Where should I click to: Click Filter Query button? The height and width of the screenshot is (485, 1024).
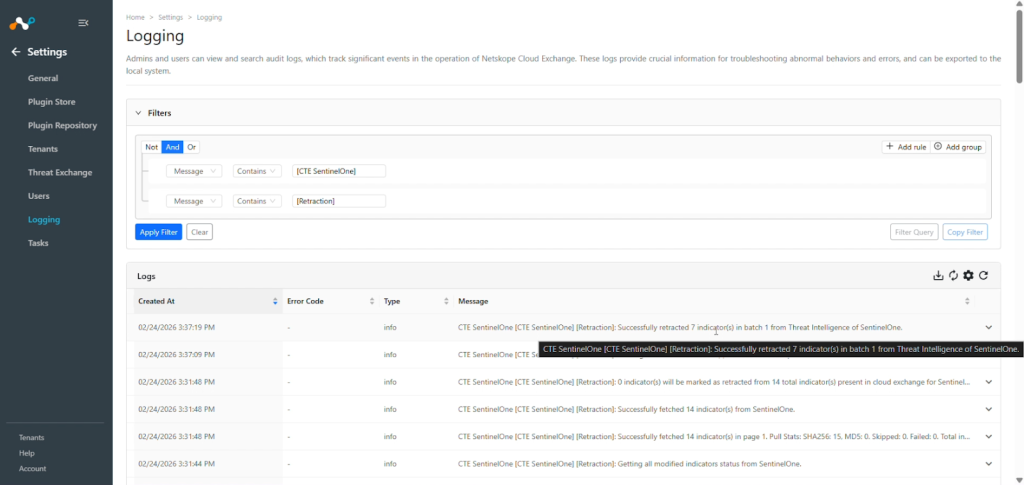click(914, 232)
